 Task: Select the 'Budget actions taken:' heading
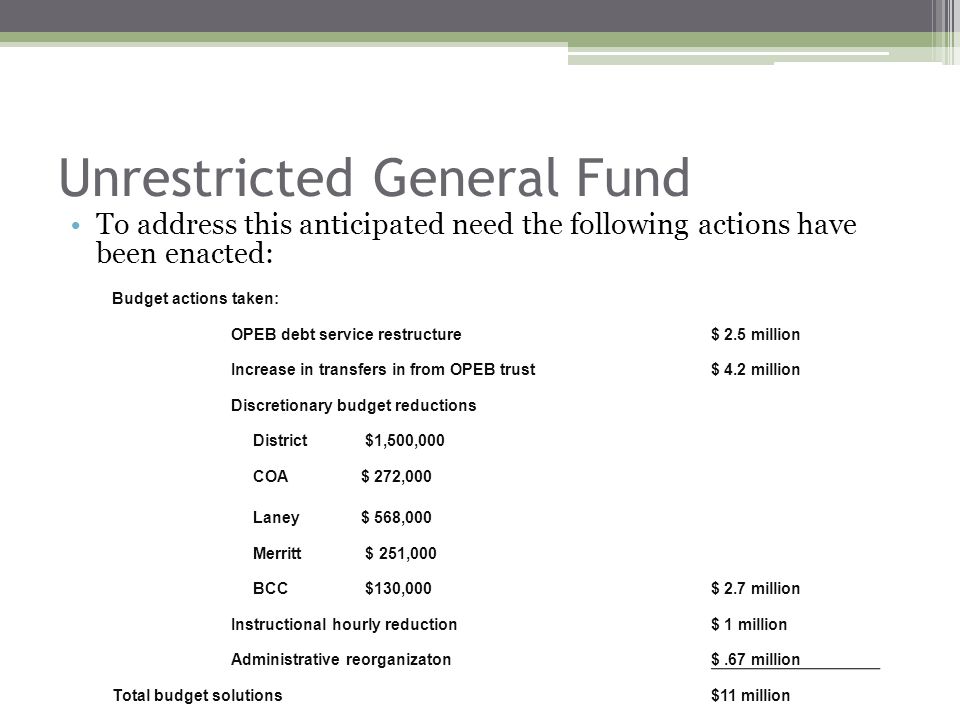(x=195, y=298)
